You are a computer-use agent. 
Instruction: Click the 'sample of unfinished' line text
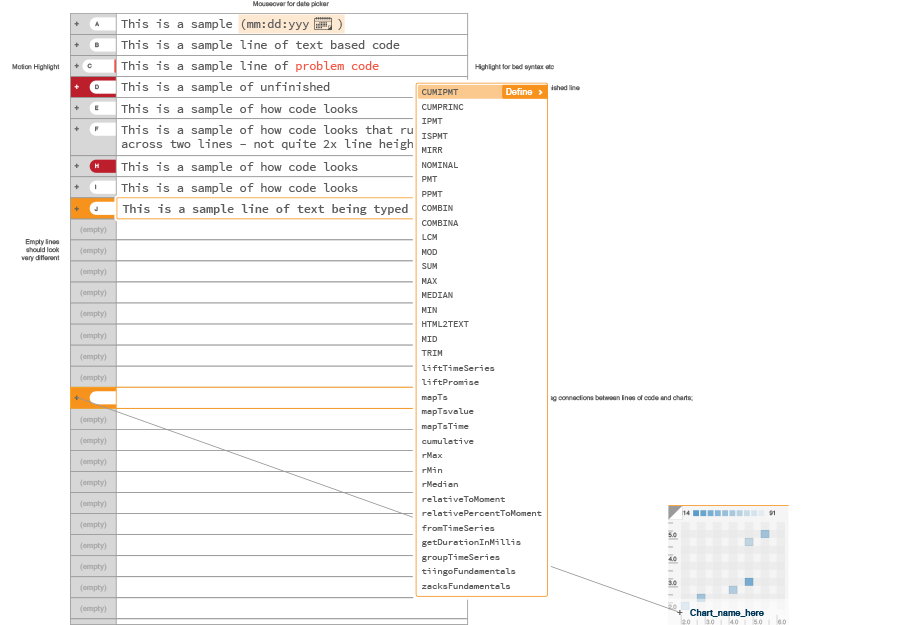[x=225, y=87]
